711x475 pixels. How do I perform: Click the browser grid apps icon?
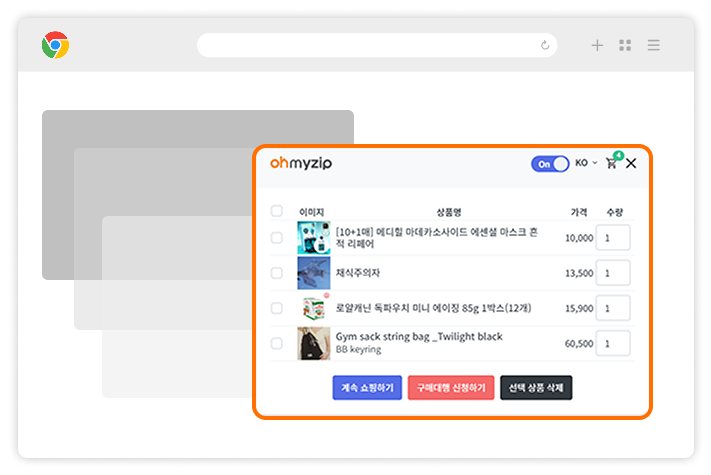pyautogui.click(x=625, y=45)
